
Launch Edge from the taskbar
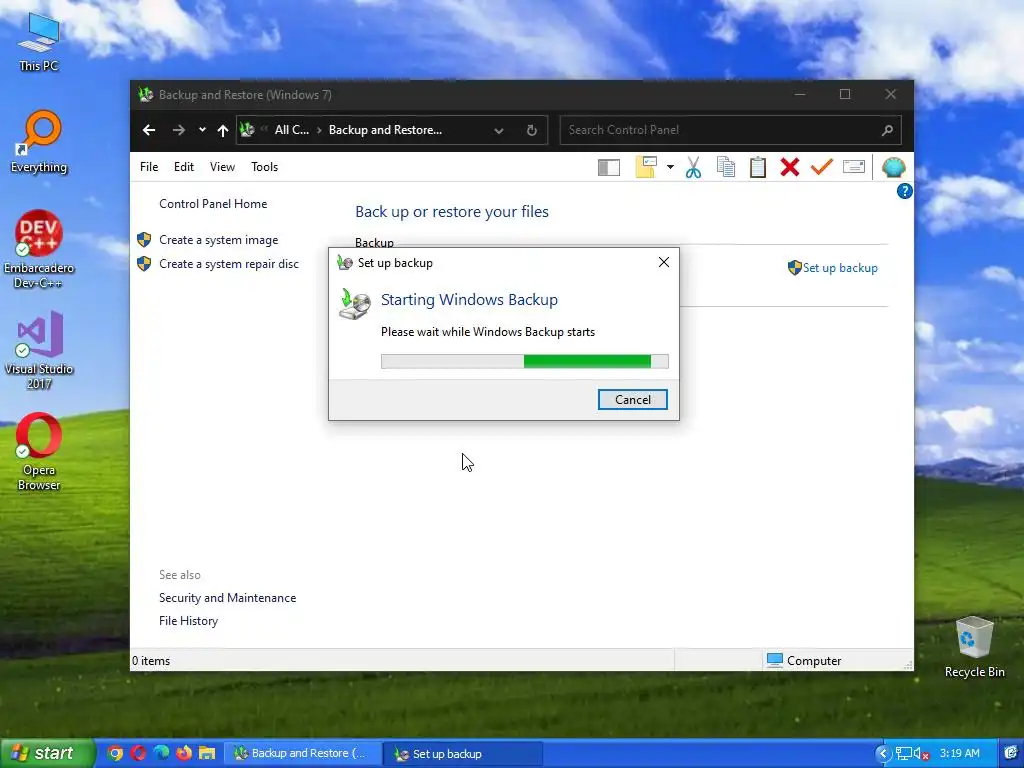click(x=161, y=753)
